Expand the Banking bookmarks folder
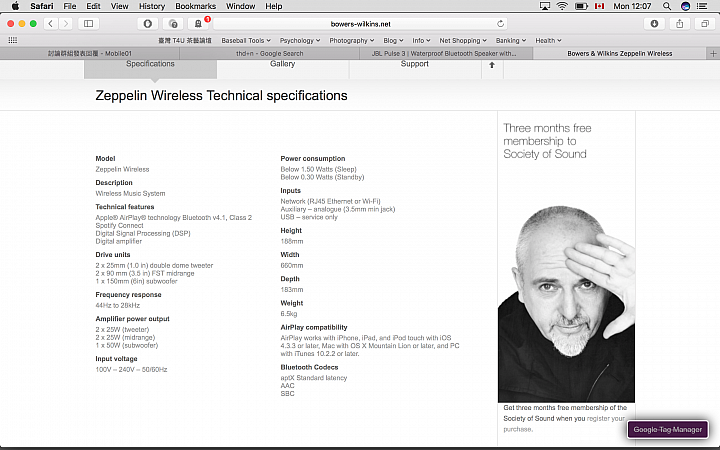Image resolution: width=720 pixels, height=450 pixels. click(x=511, y=40)
